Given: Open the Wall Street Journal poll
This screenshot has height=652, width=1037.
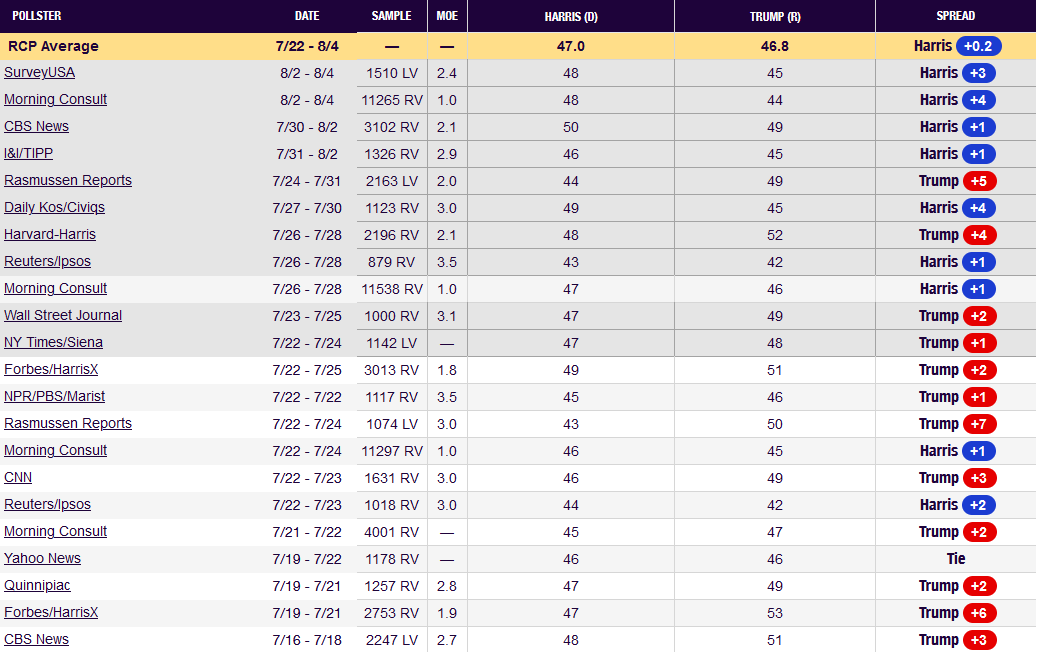Looking at the screenshot, I should (x=63, y=316).
